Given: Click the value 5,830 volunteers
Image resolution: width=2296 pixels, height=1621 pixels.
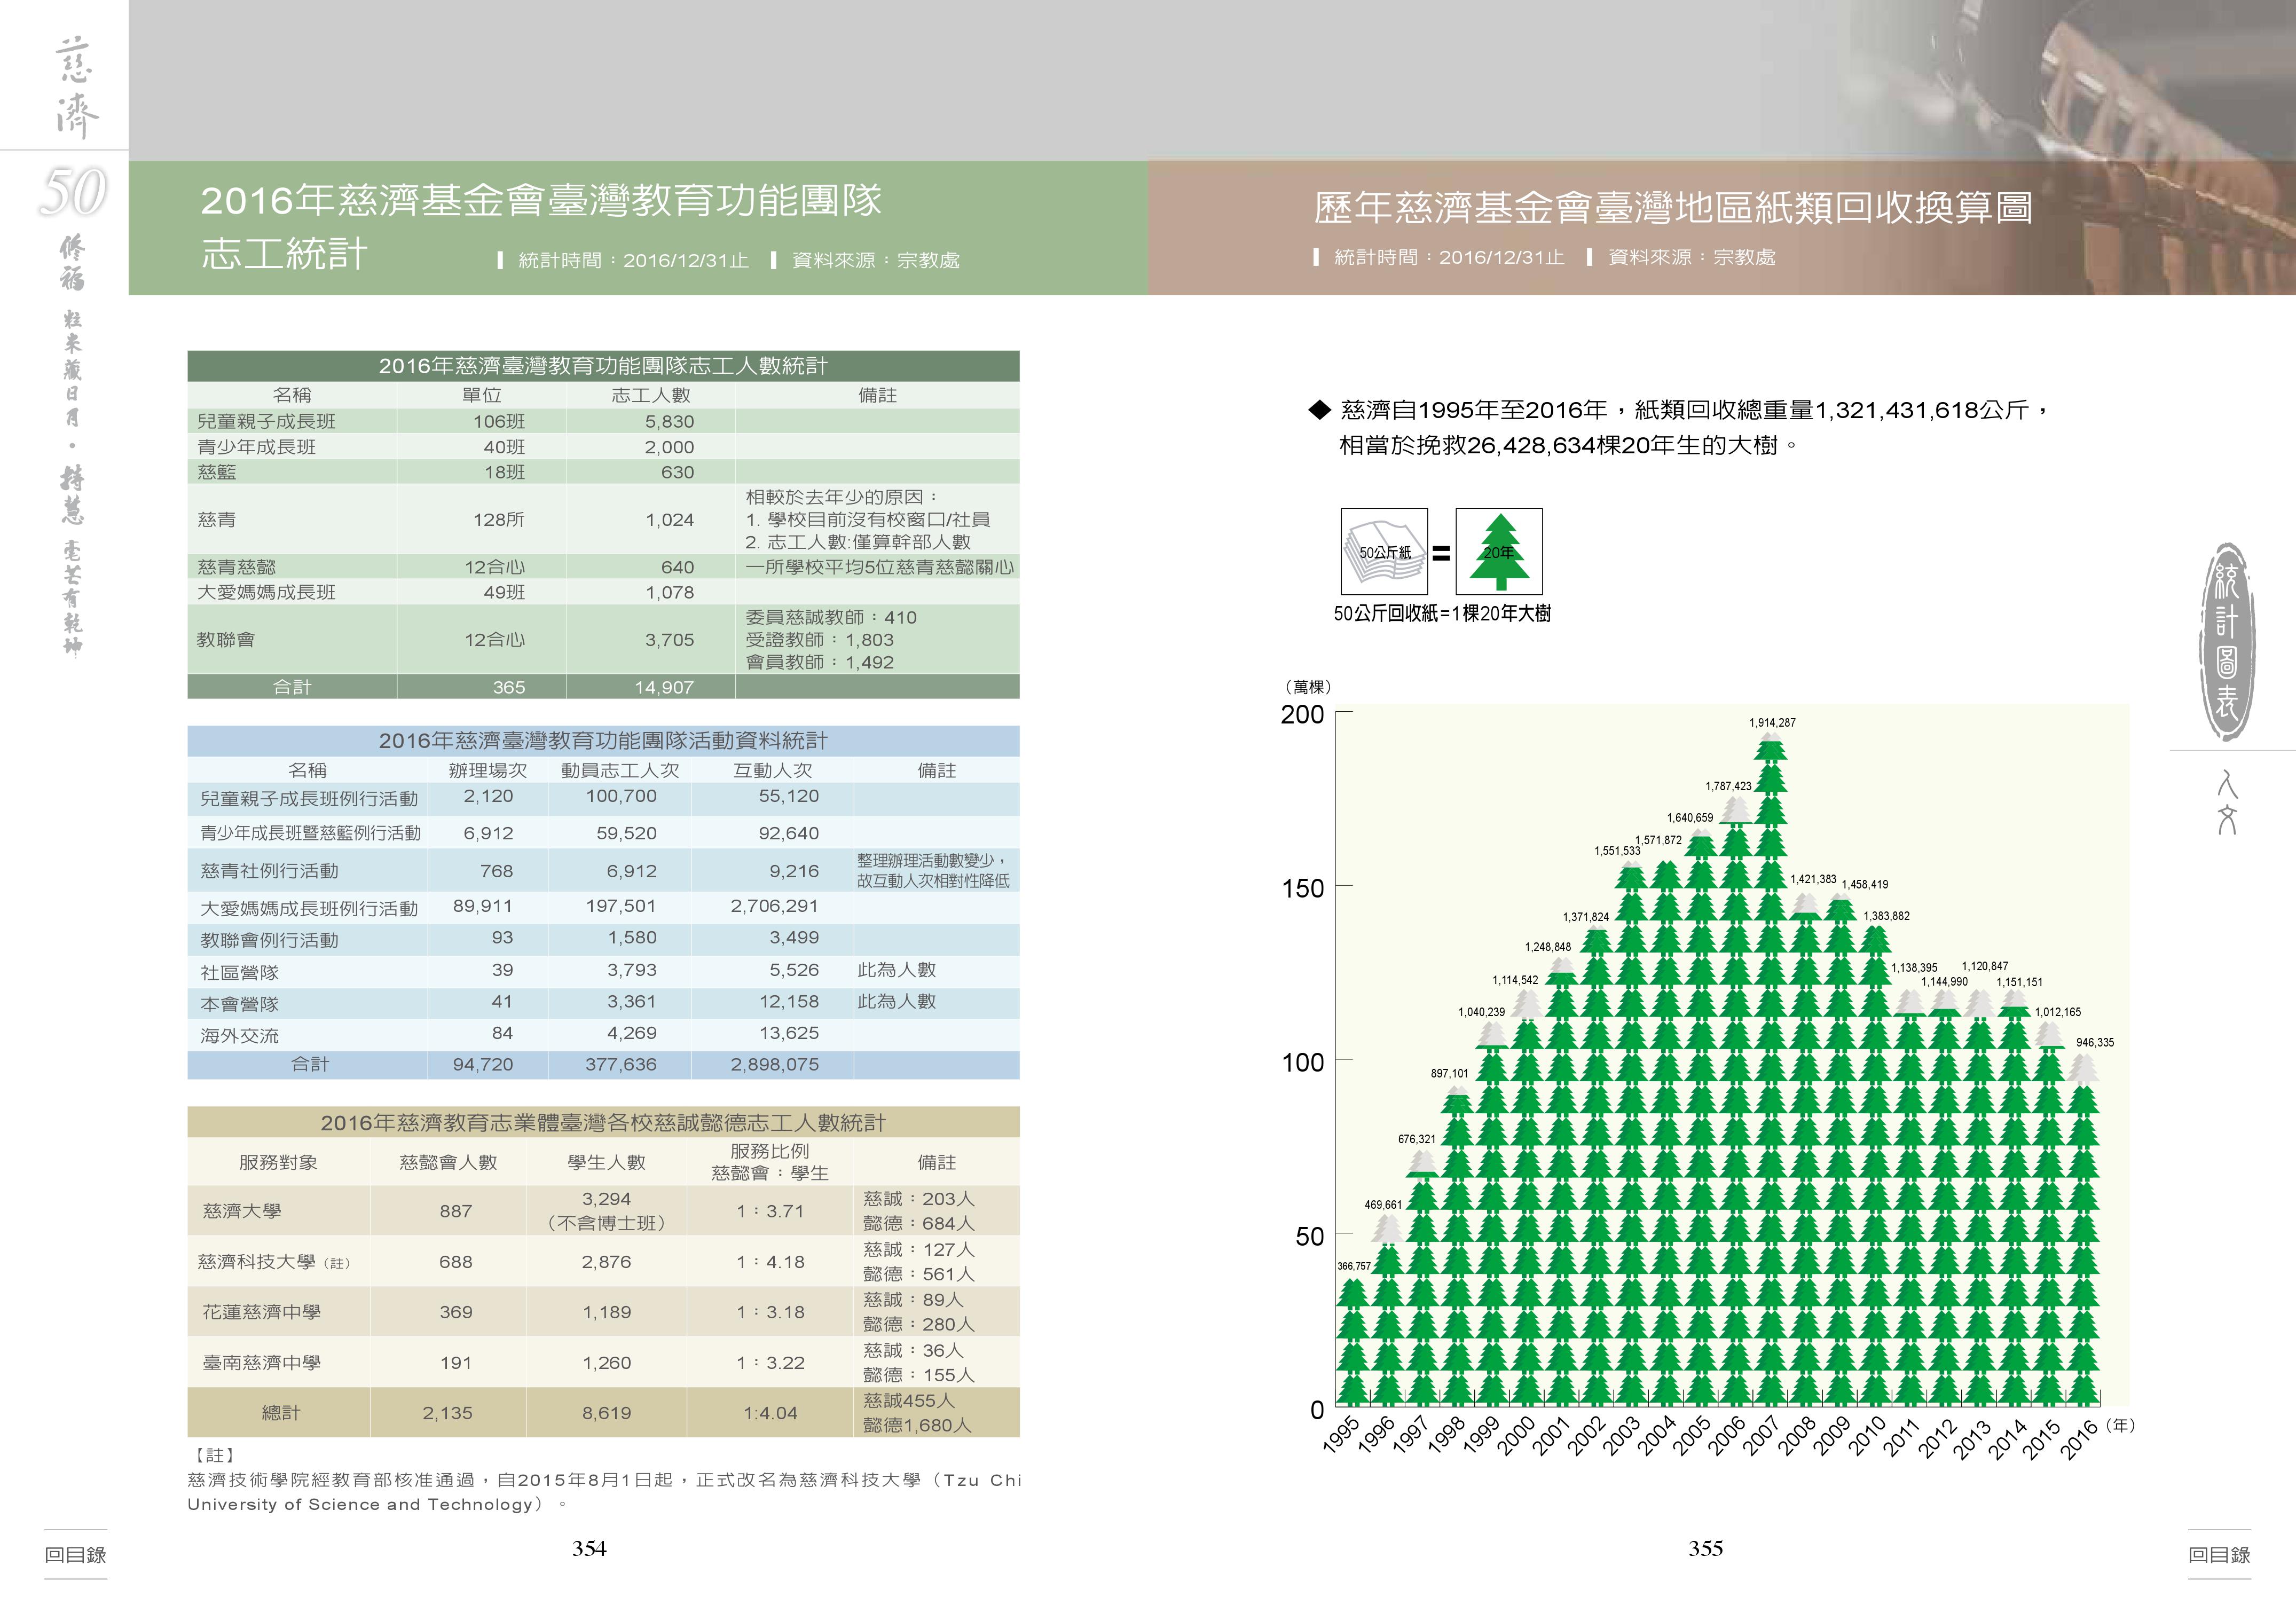Looking at the screenshot, I should (x=669, y=421).
